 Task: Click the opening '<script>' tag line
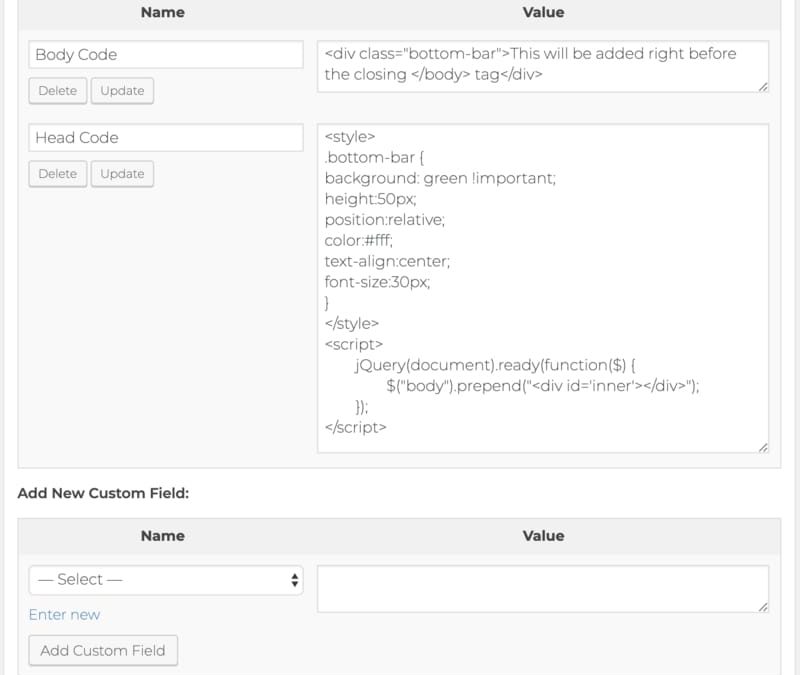(x=354, y=344)
